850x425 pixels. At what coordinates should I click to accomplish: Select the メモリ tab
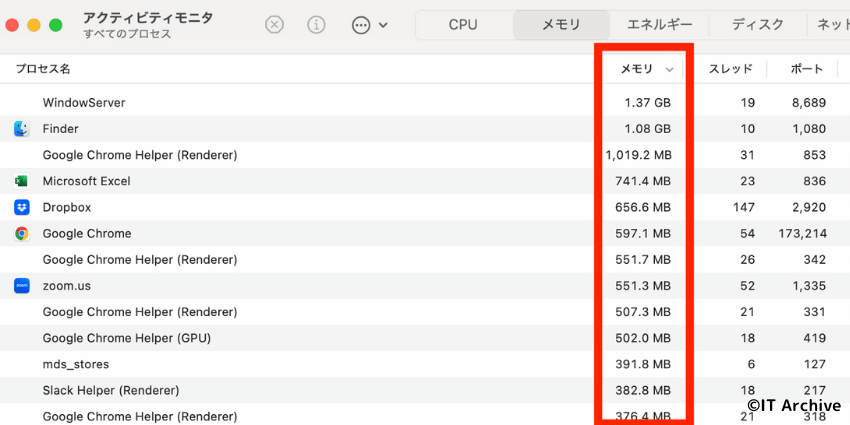point(561,25)
